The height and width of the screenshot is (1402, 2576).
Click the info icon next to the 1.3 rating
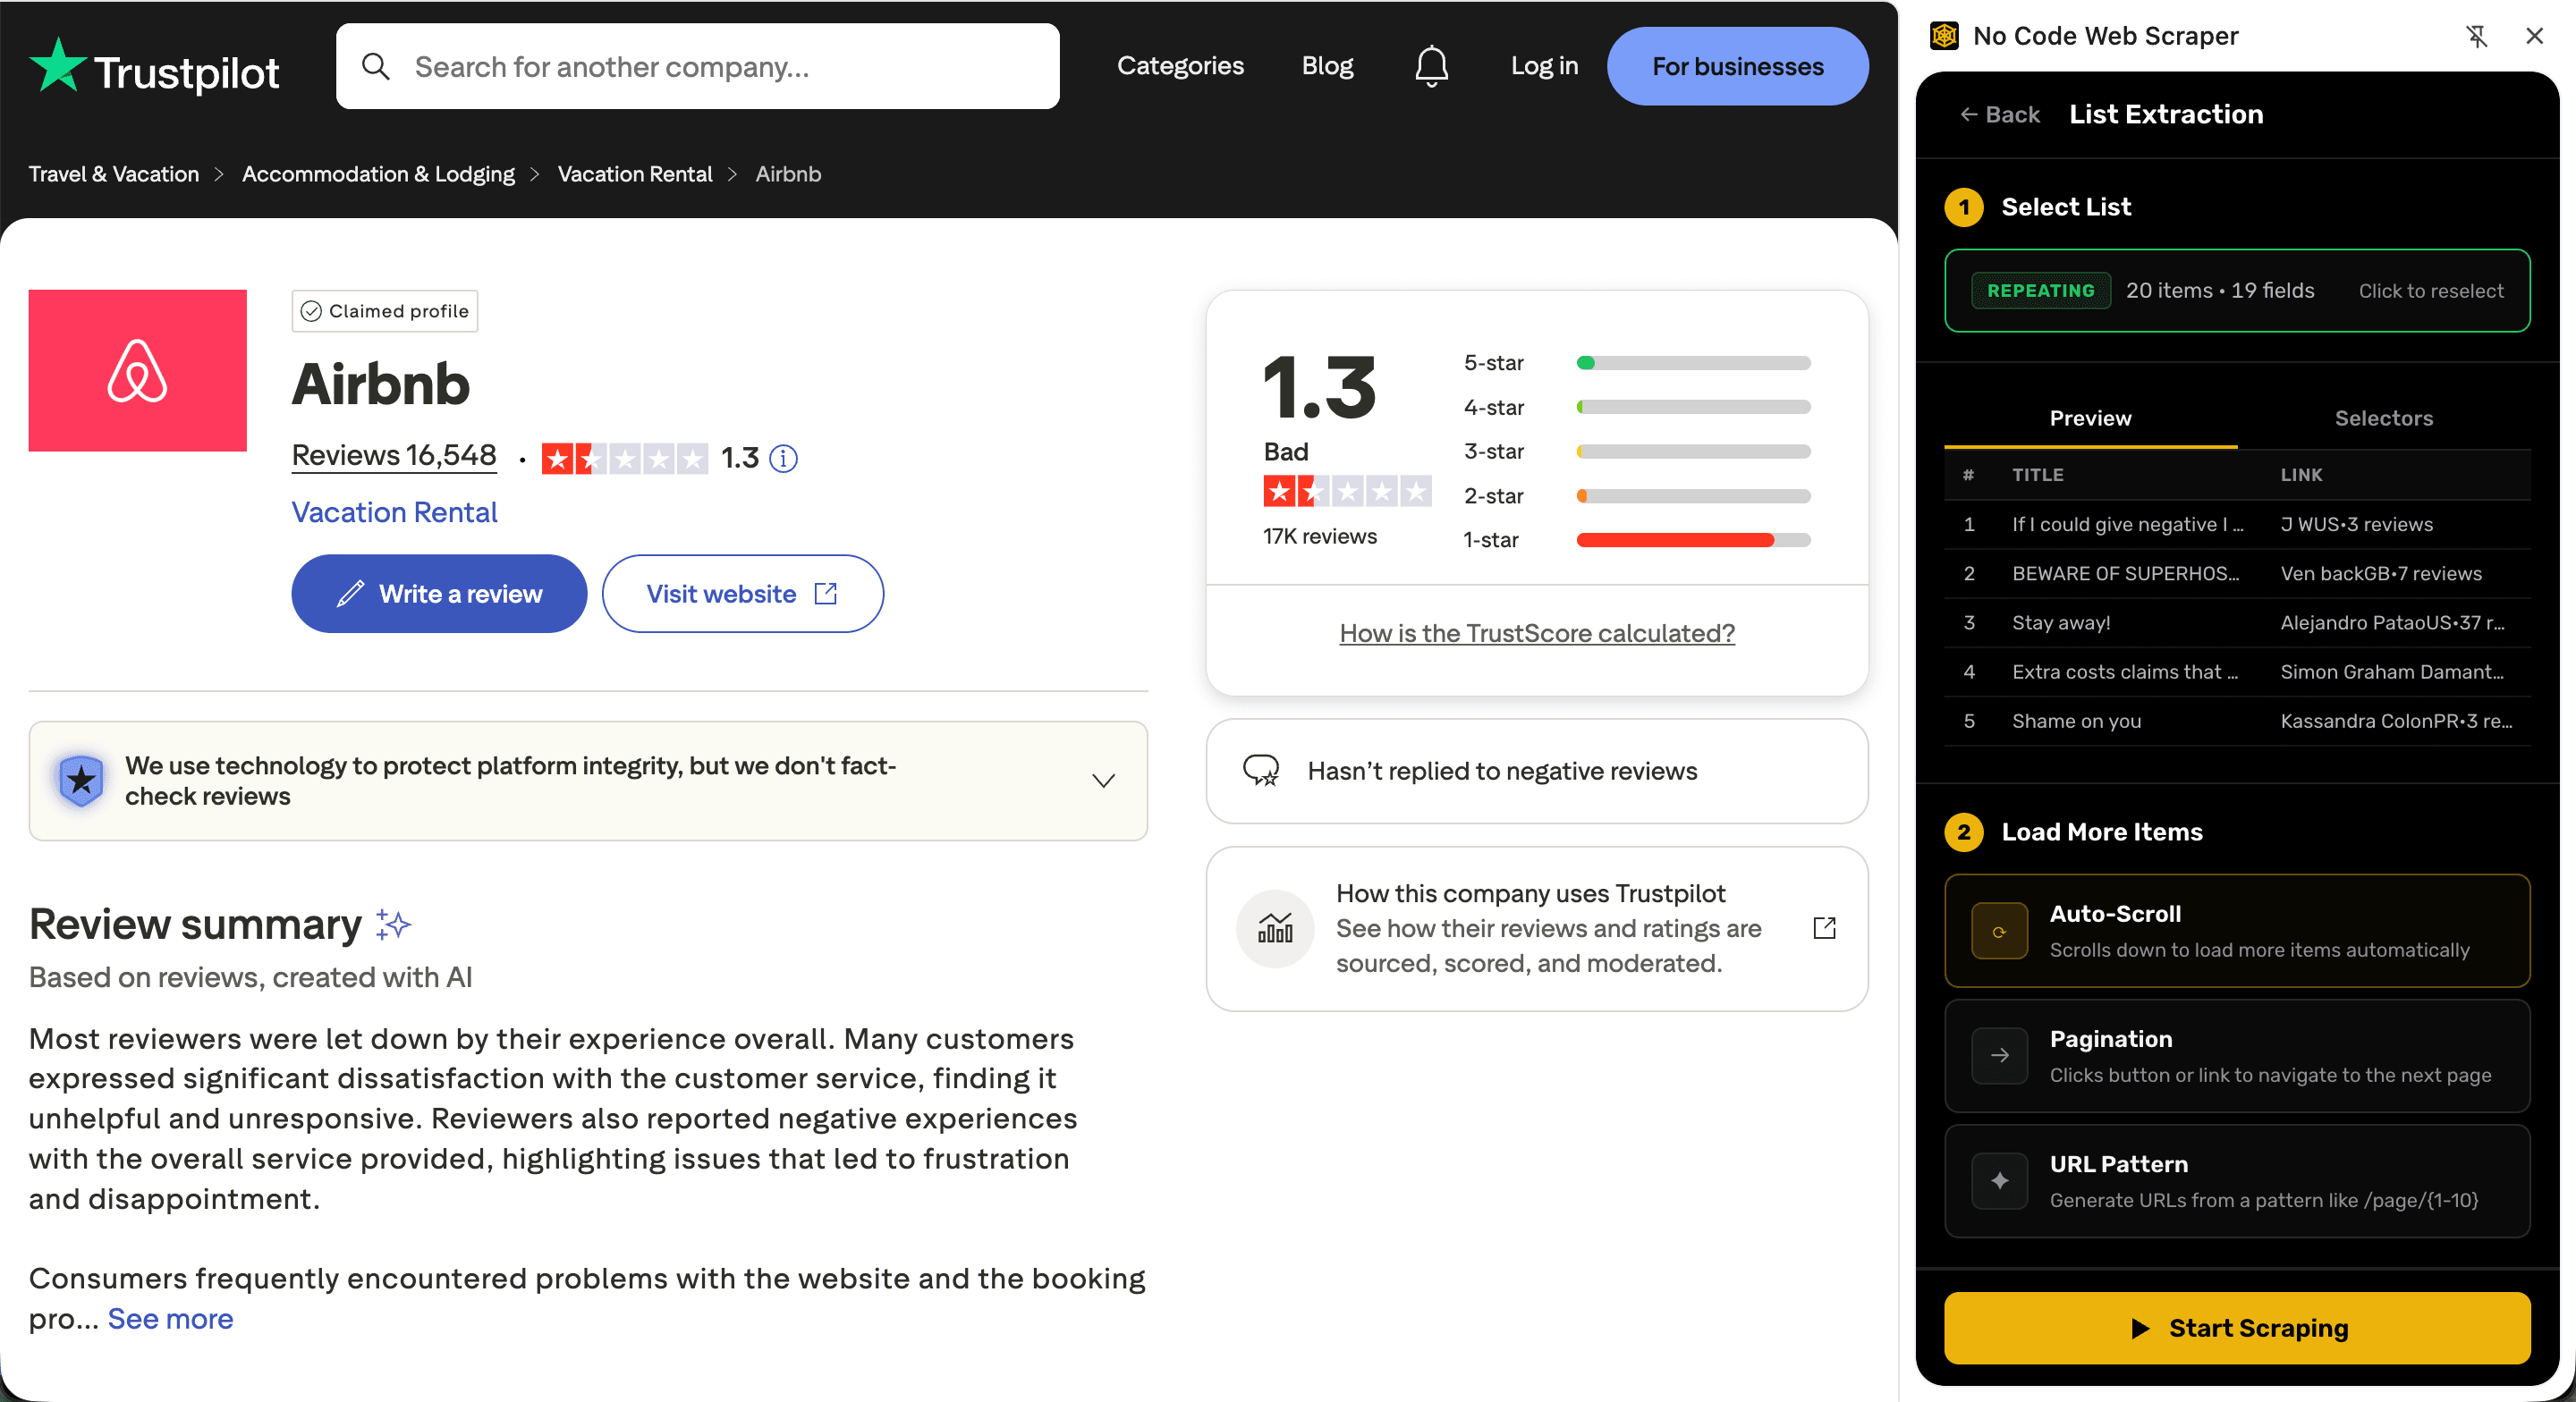[x=783, y=458]
